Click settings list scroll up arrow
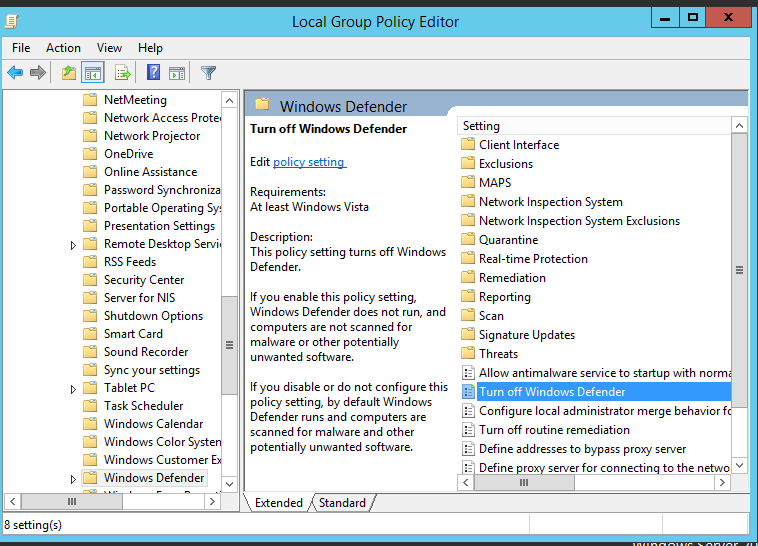Viewport: 758px width, 546px height. click(x=740, y=126)
